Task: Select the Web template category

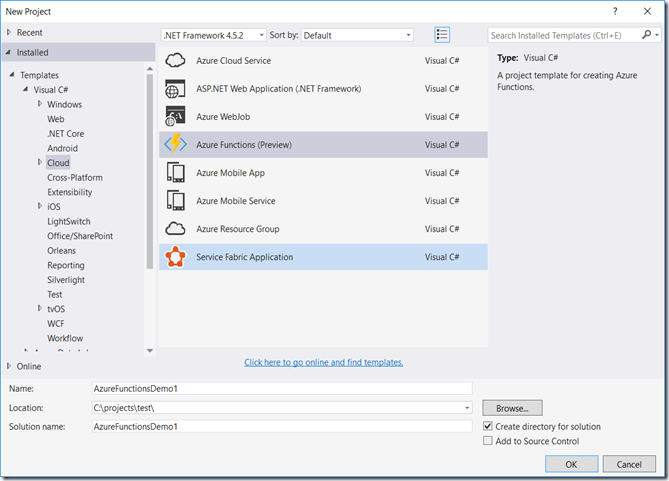Action: [x=56, y=119]
